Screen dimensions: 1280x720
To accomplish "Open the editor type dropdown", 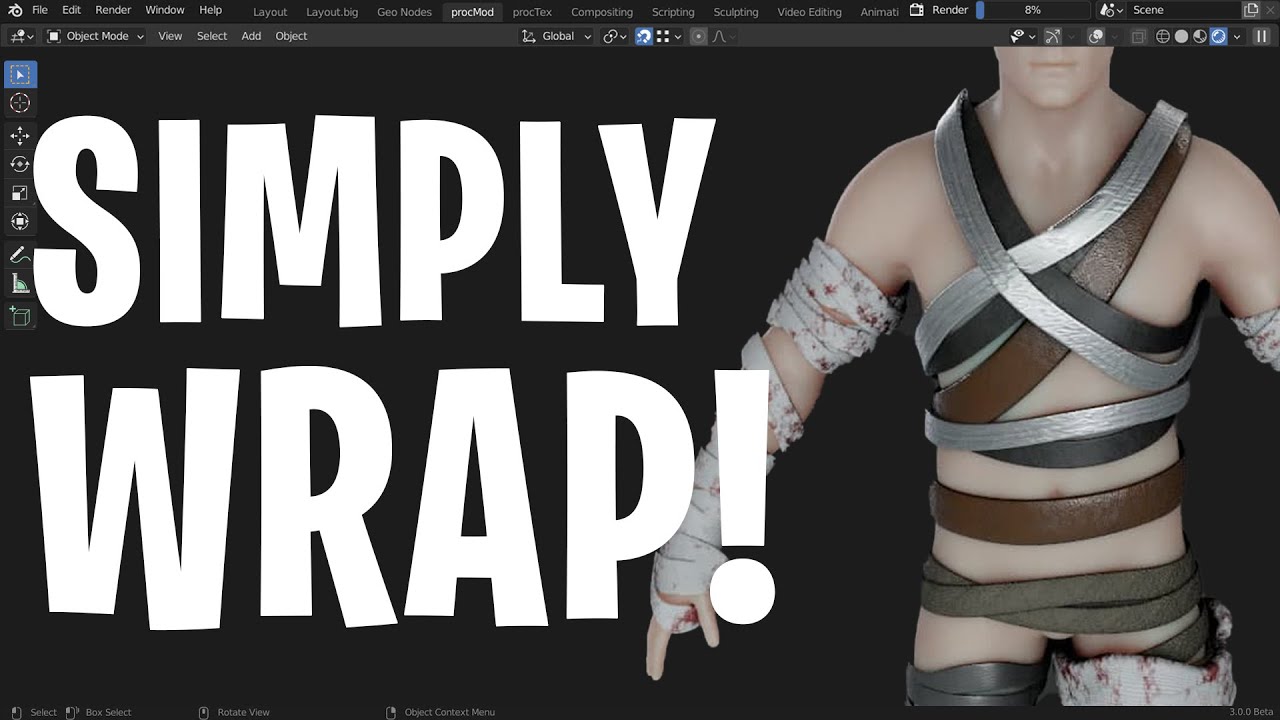I will tap(22, 36).
